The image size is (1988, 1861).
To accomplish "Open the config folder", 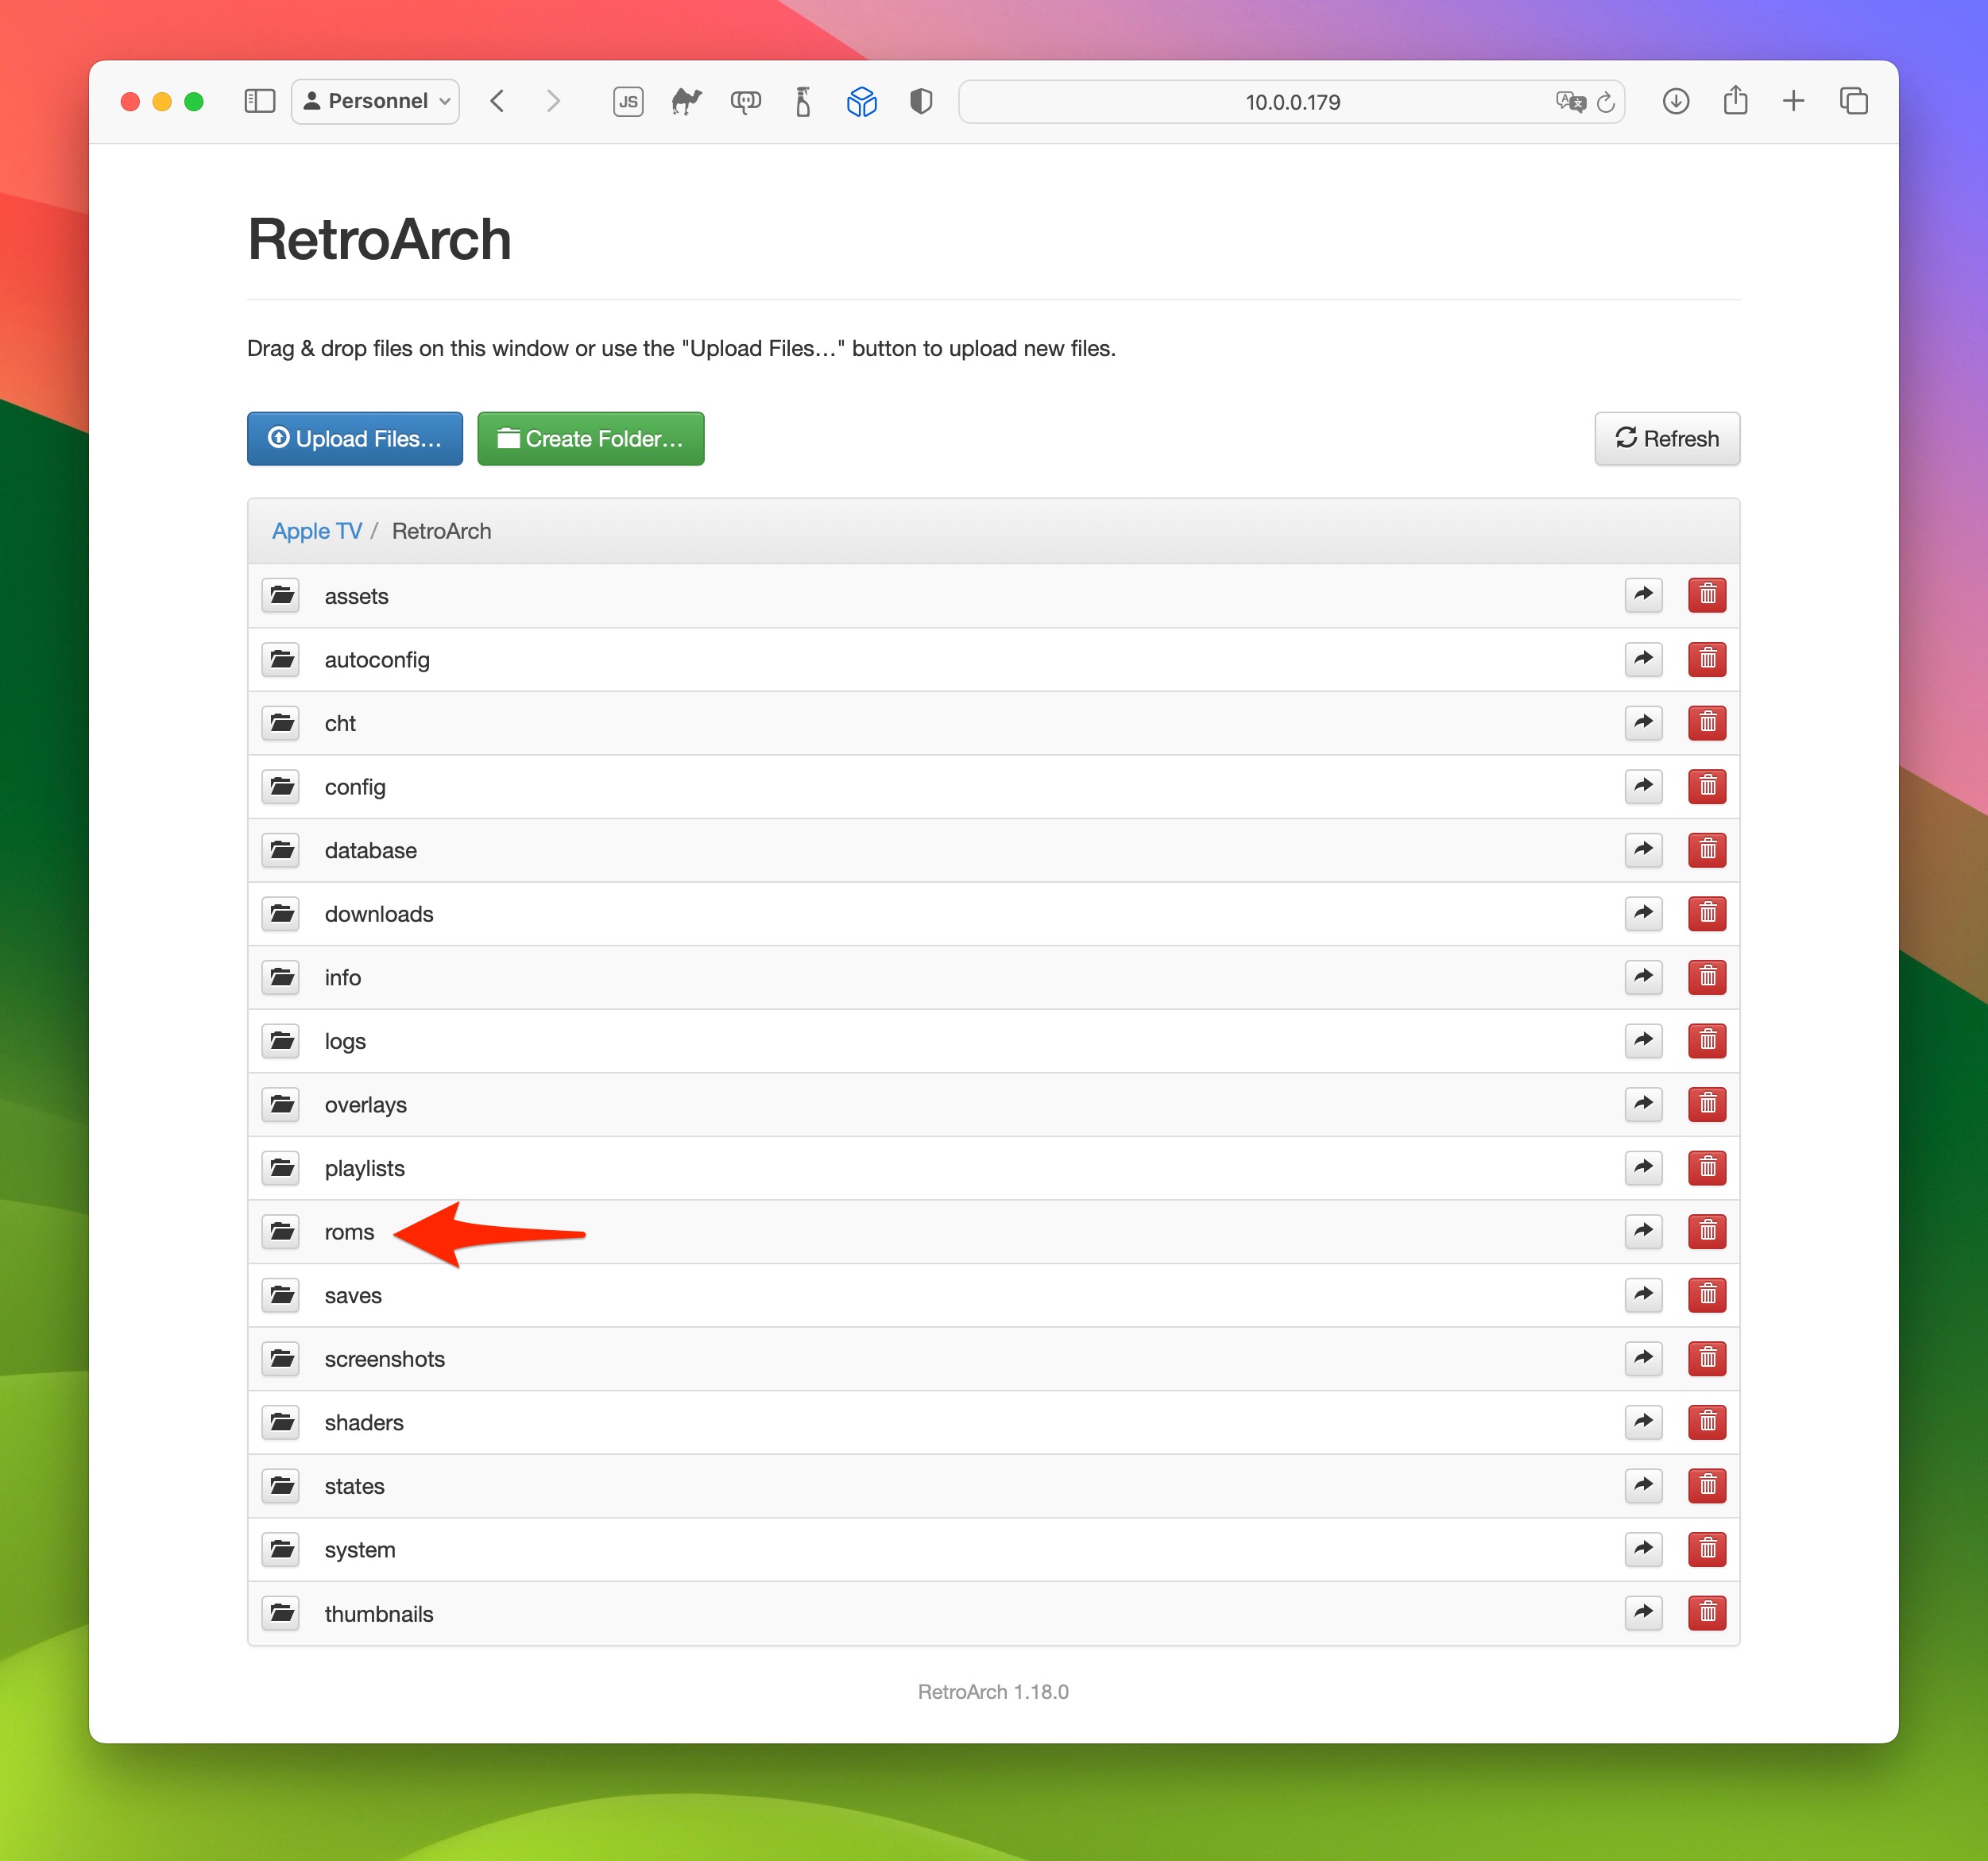I will click(355, 785).
